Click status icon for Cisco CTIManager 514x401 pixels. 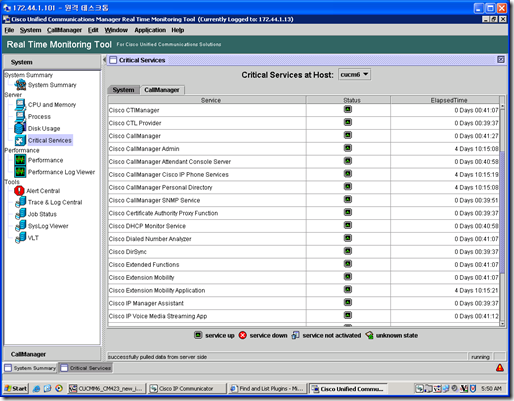(348, 109)
